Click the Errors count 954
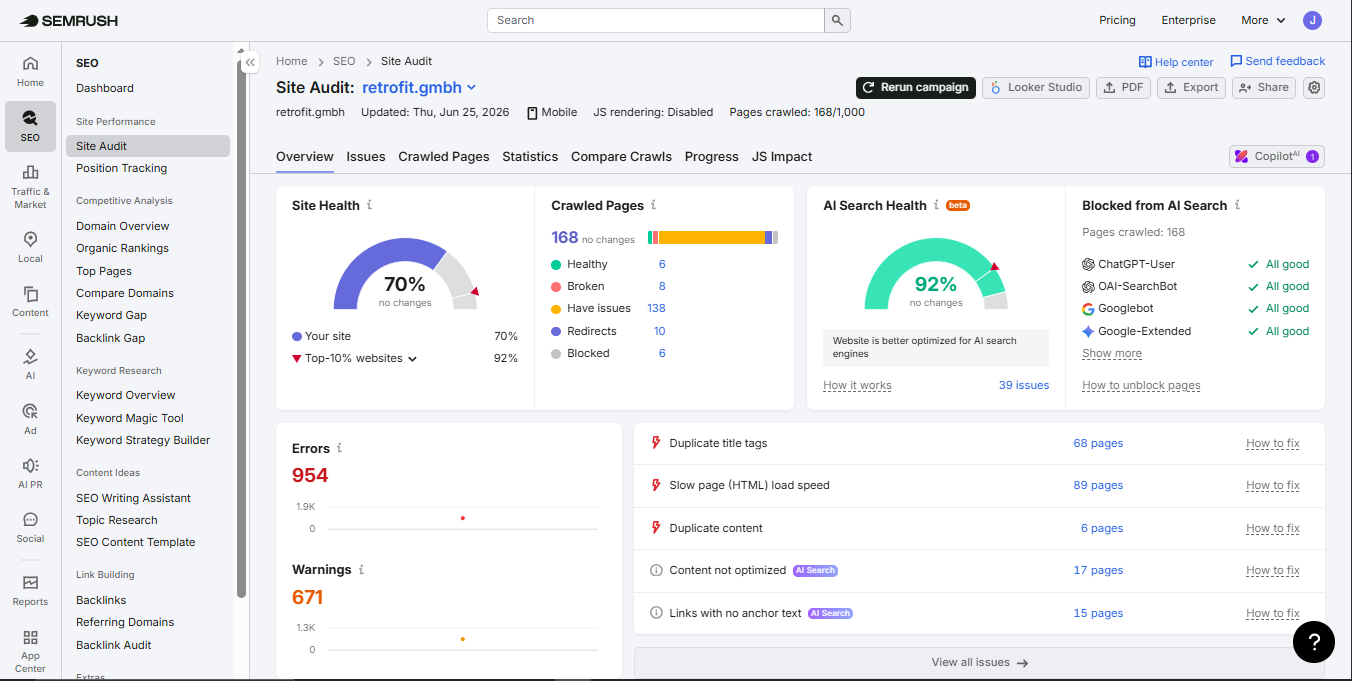 [x=310, y=475]
